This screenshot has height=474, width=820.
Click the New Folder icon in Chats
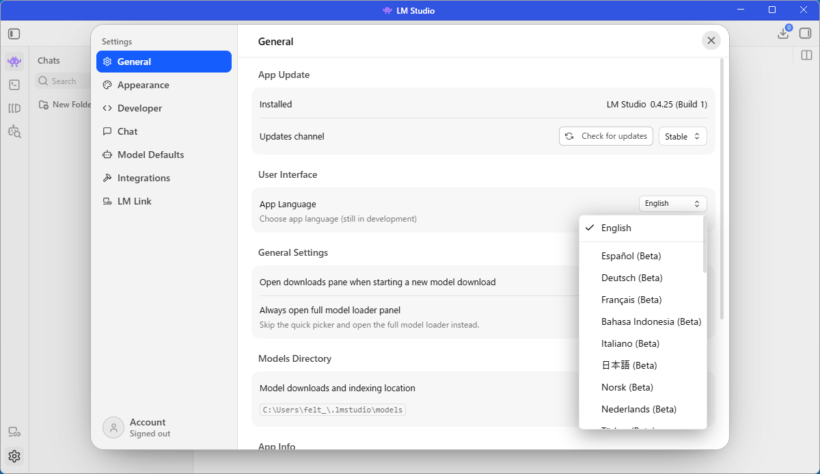[44, 105]
